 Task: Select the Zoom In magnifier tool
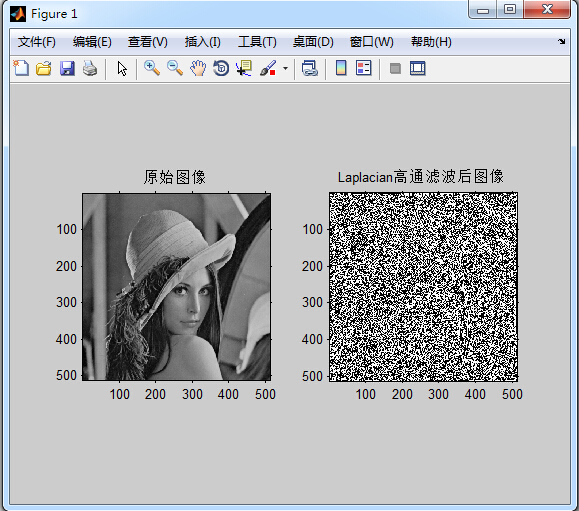152,68
